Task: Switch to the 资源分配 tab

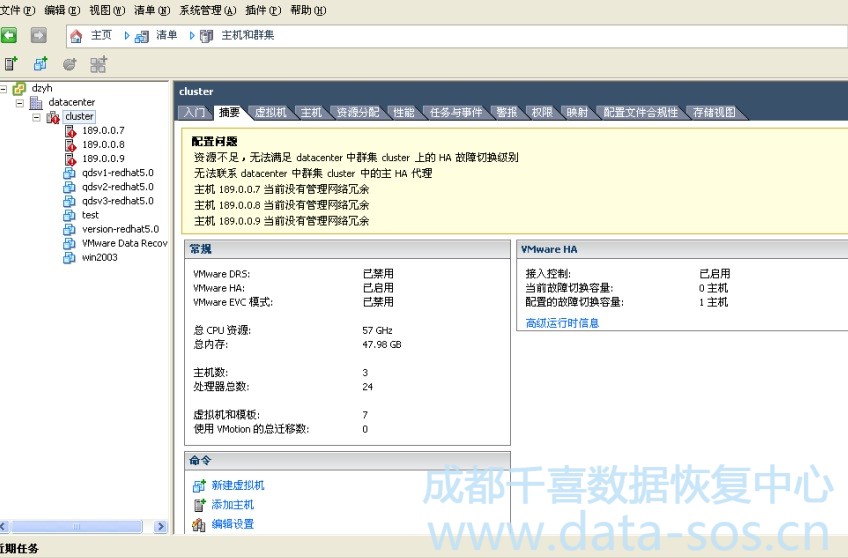Action: (357, 112)
